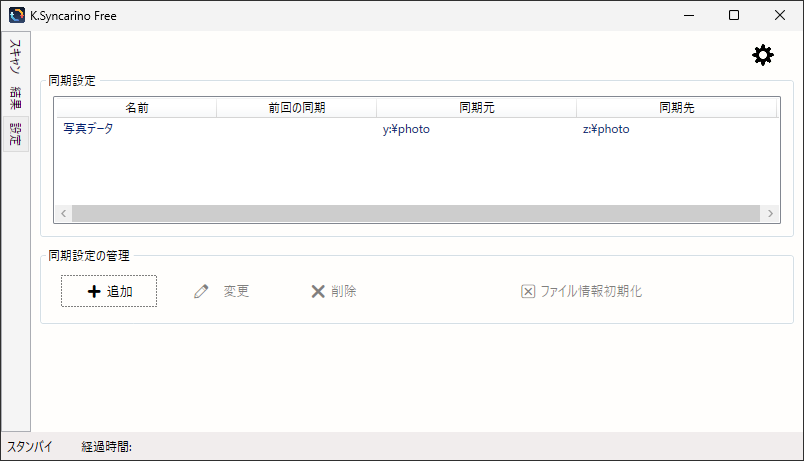Click the 変更 button label
The width and height of the screenshot is (804, 461).
[236, 291]
